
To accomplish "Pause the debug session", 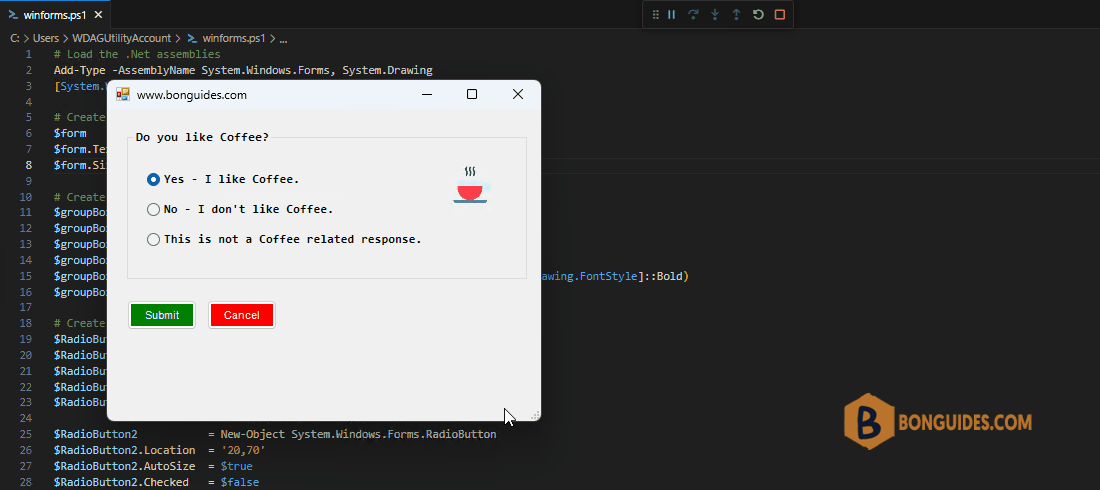I will pos(671,15).
